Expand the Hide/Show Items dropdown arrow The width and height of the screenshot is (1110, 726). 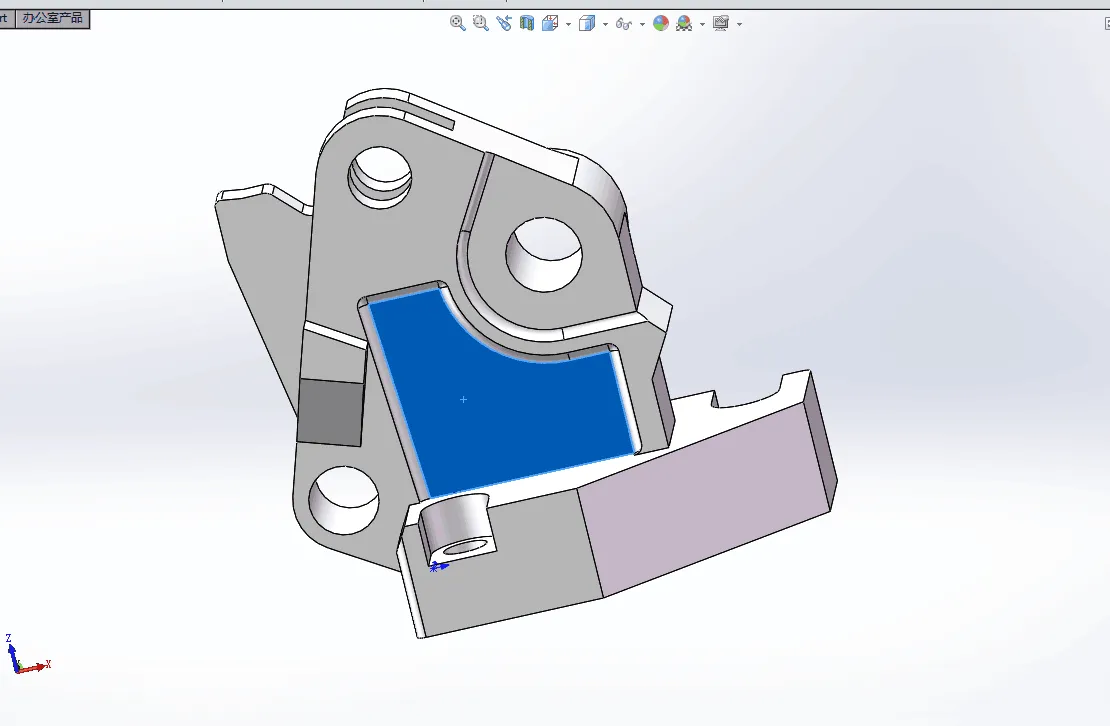(642, 24)
